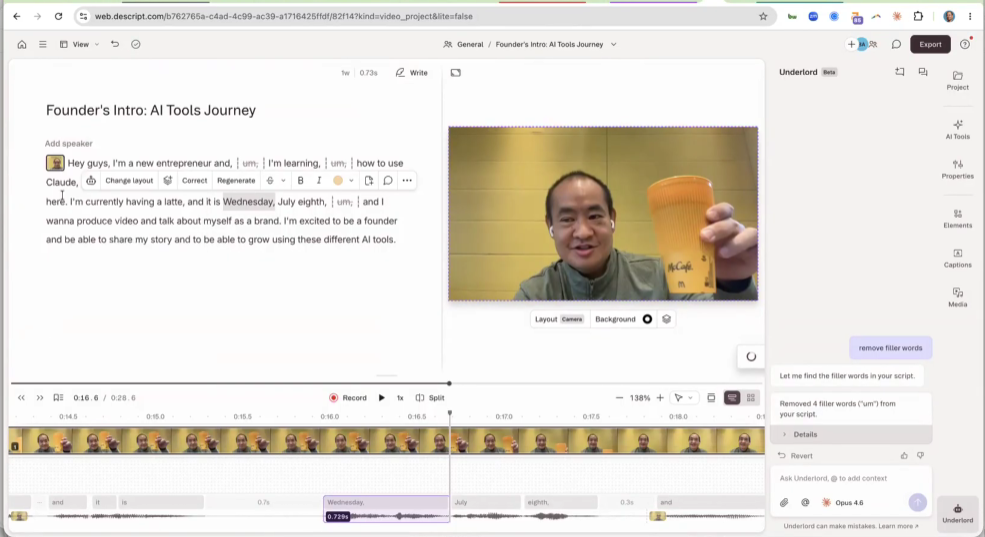The width and height of the screenshot is (985, 537).
Task: Select the Properties sidebar tab
Action: (x=957, y=170)
